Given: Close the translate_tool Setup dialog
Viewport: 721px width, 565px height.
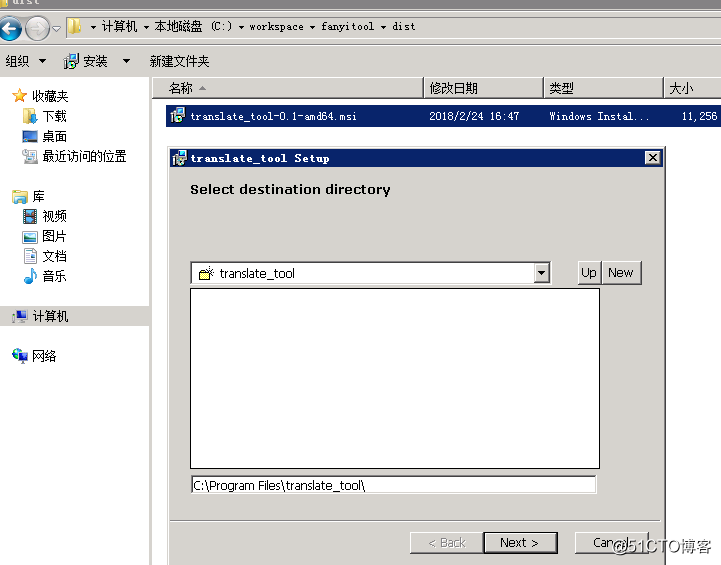Looking at the screenshot, I should point(652,158).
